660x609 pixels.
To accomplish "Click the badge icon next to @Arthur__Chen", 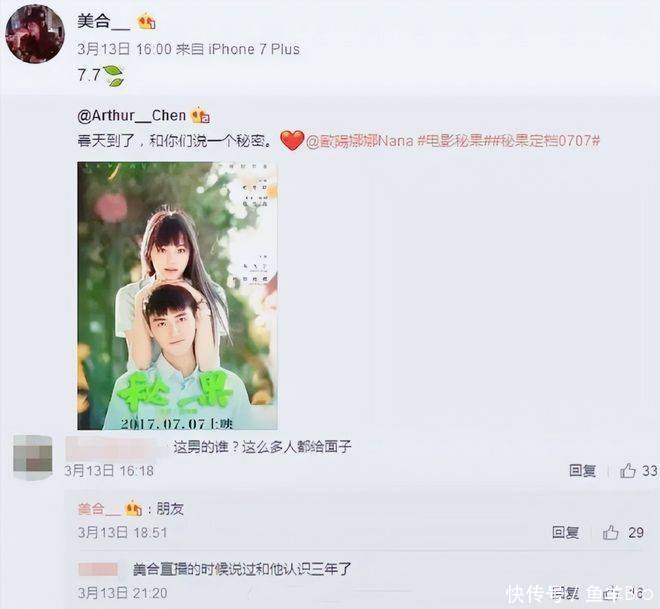I will (x=201, y=116).
